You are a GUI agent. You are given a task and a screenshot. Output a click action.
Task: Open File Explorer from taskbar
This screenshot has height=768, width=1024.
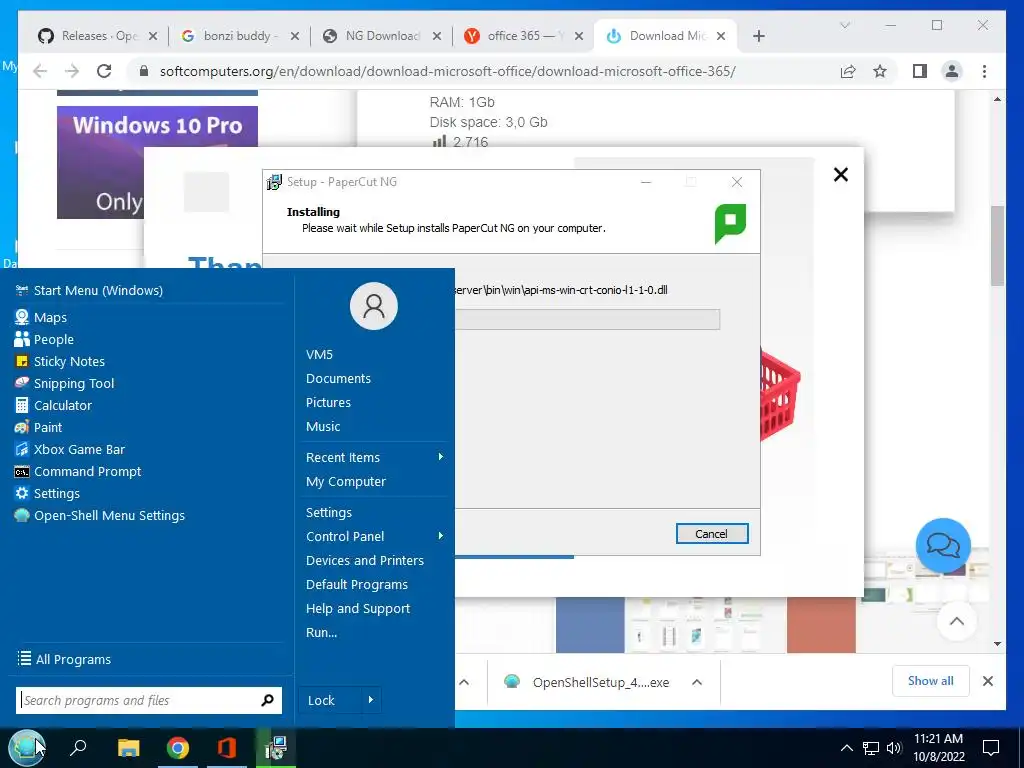click(x=128, y=747)
